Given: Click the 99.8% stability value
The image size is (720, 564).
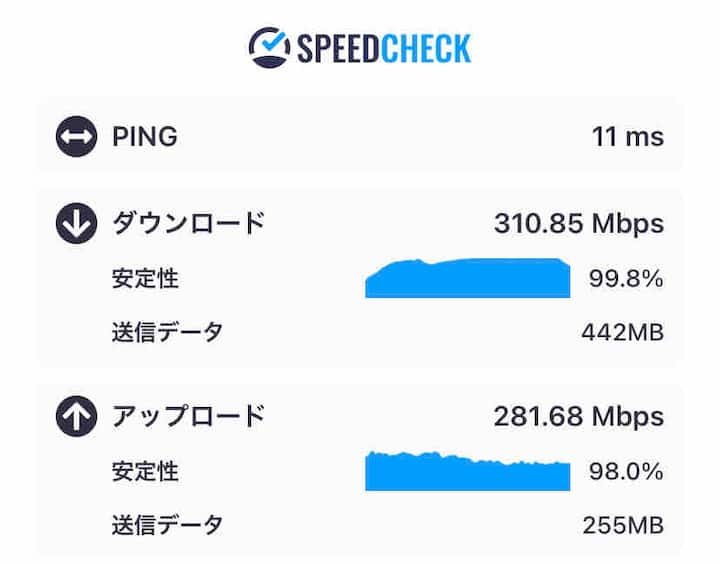Looking at the screenshot, I should 625,279.
